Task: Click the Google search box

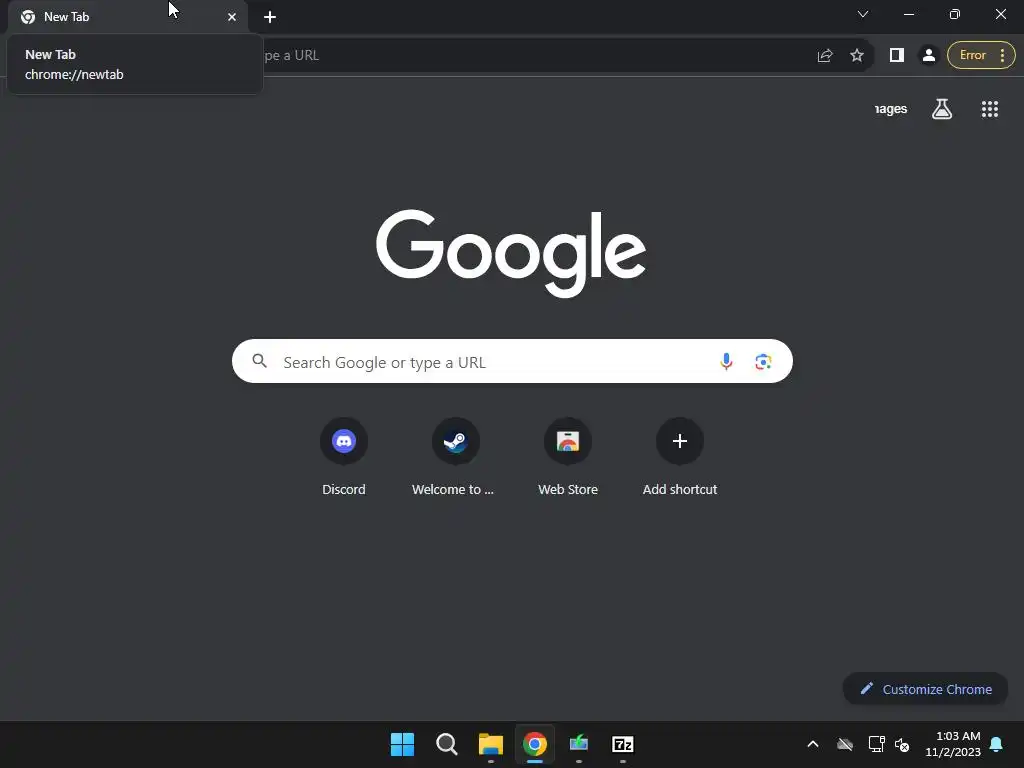Action: (512, 361)
